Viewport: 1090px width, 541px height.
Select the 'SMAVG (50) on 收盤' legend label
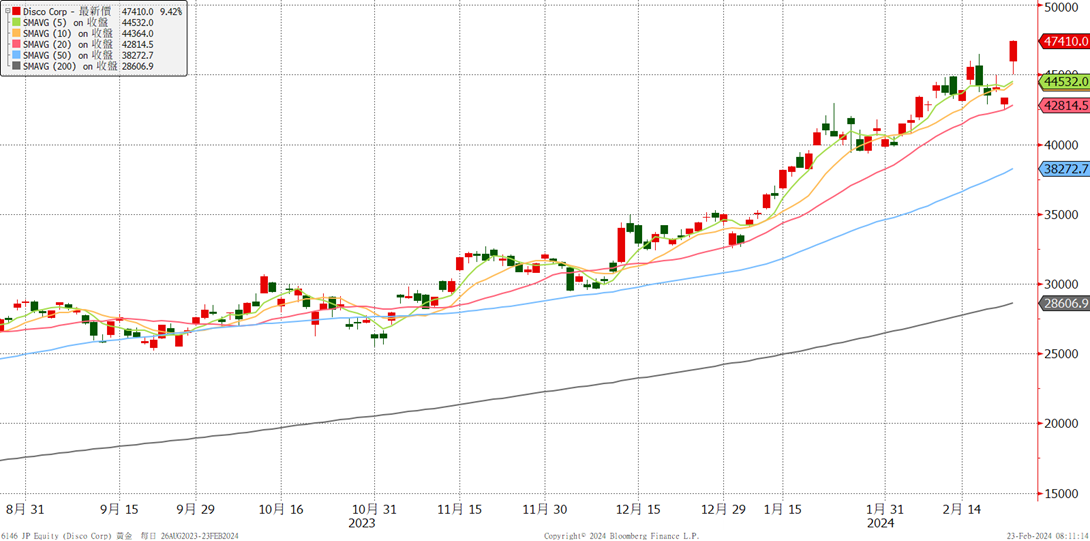(68, 55)
